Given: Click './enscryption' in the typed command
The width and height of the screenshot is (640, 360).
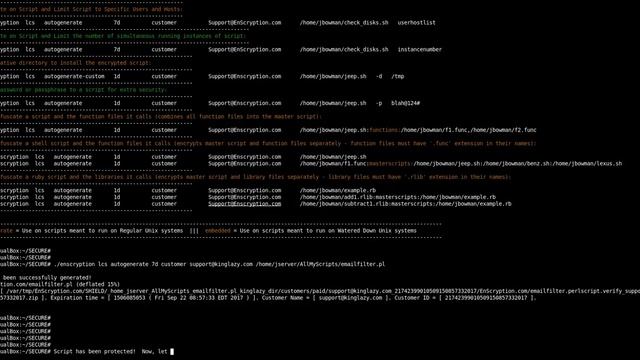Looking at the screenshot, I should click(75, 264).
